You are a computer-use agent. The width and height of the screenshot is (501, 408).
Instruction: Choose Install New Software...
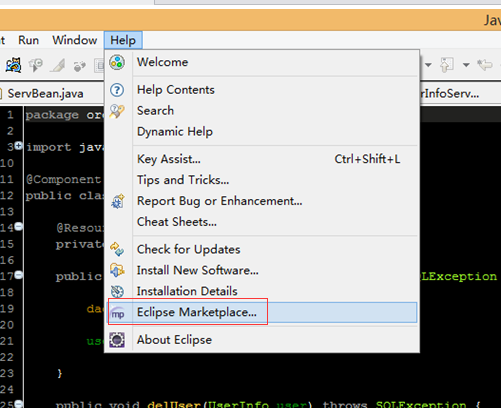262,270
